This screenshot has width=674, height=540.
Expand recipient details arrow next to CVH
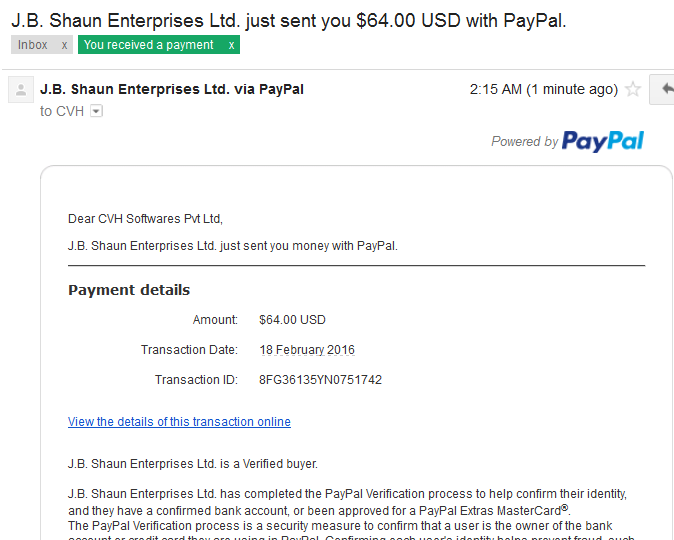96,111
